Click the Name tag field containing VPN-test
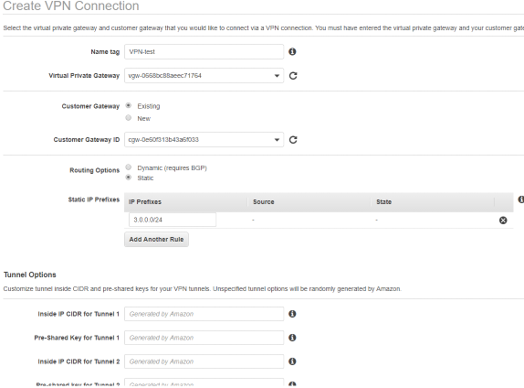The height and width of the screenshot is (388, 524). pyautogui.click(x=204, y=52)
